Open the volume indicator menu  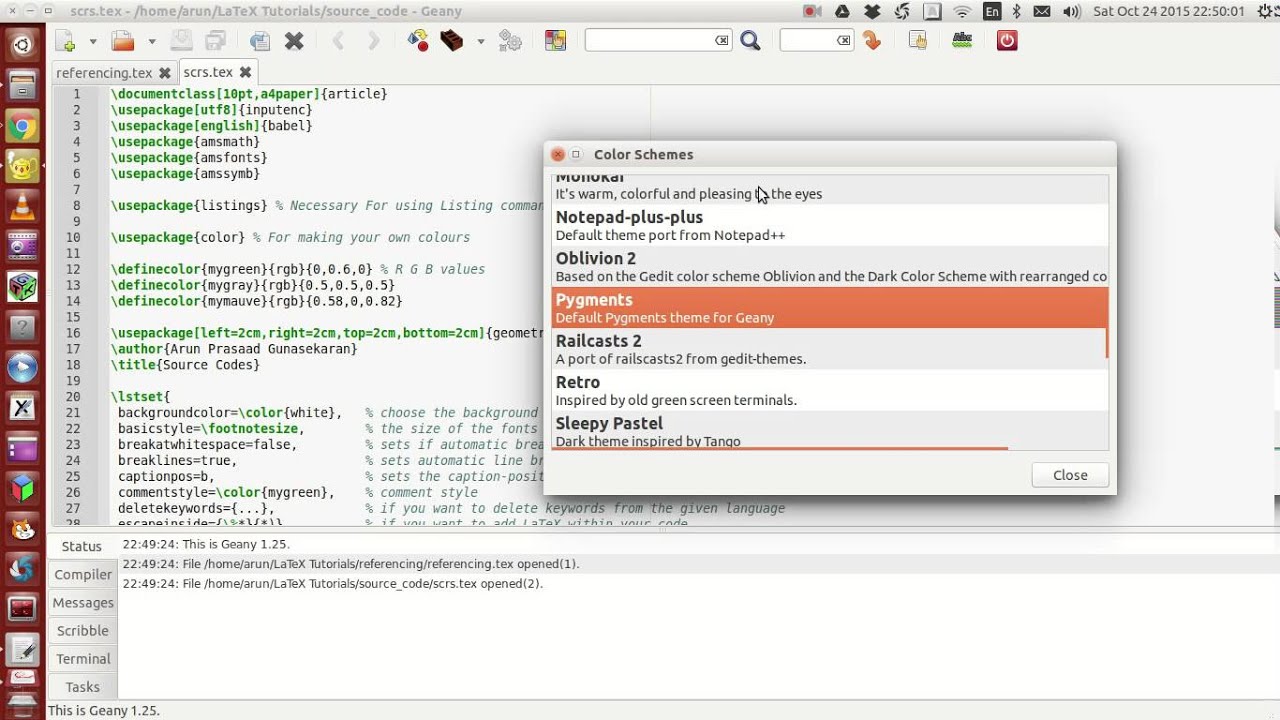point(1072,12)
